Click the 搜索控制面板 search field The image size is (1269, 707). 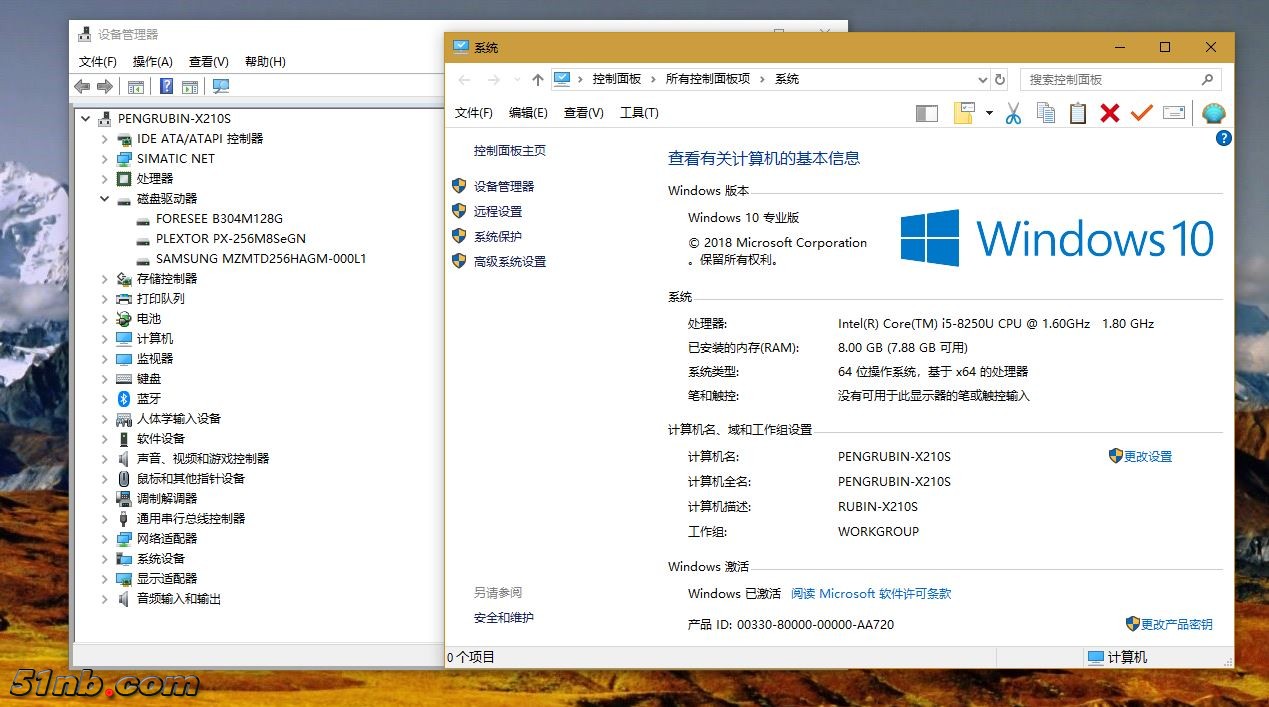[1110, 80]
